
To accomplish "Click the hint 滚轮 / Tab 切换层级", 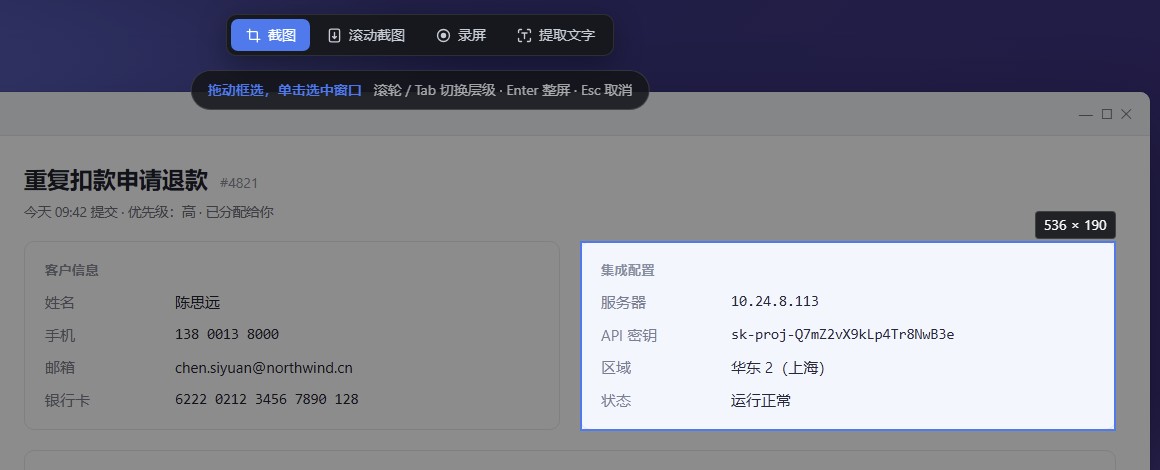I will pos(434,90).
